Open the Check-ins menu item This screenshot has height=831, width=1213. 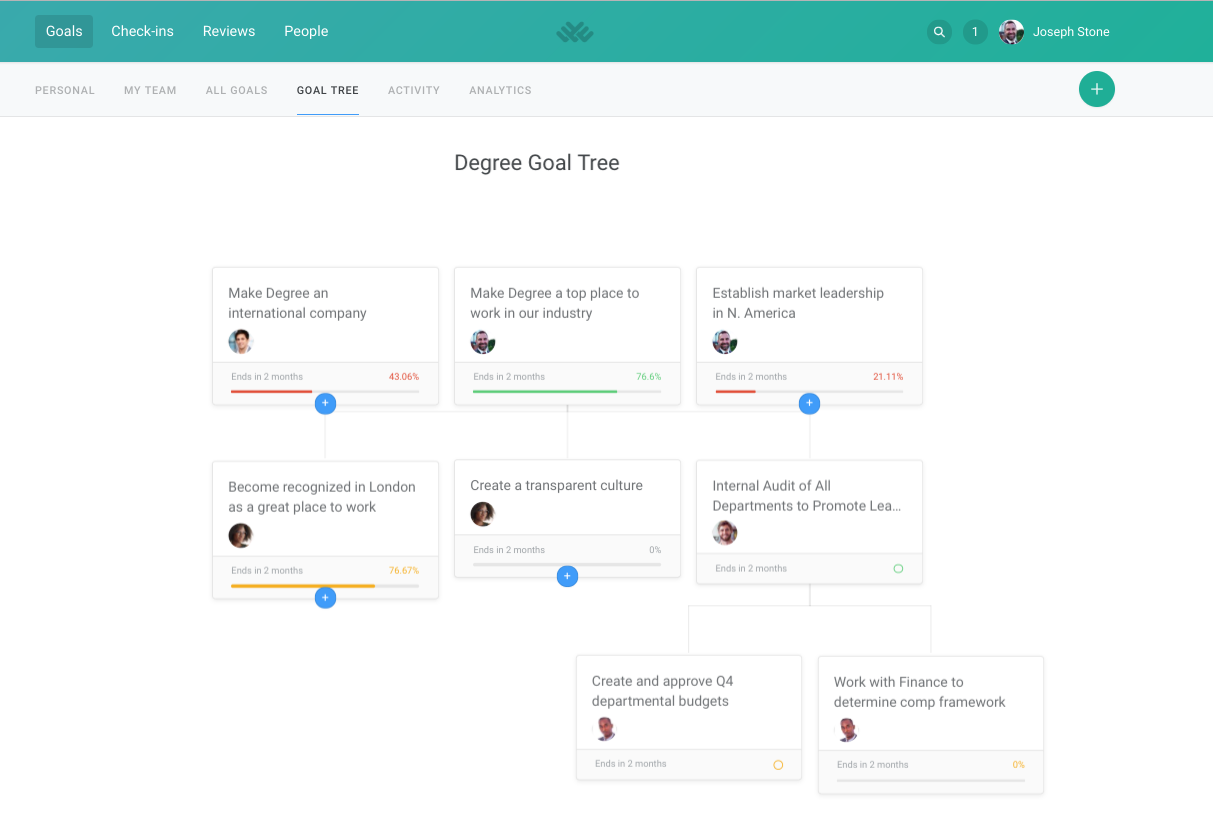coord(142,31)
